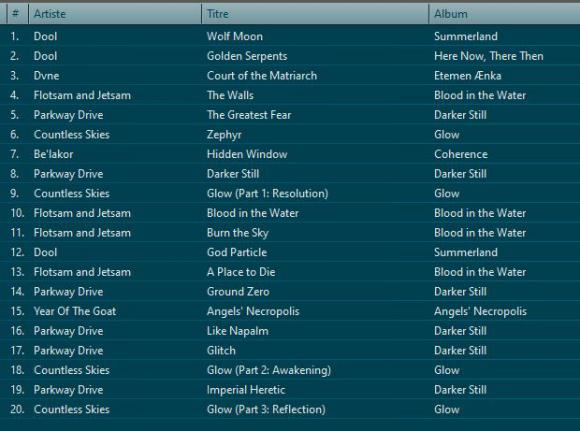Image resolution: width=580 pixels, height=431 pixels.
Task: Select Court of the Matriarch by Dvne
Action: point(290,75)
